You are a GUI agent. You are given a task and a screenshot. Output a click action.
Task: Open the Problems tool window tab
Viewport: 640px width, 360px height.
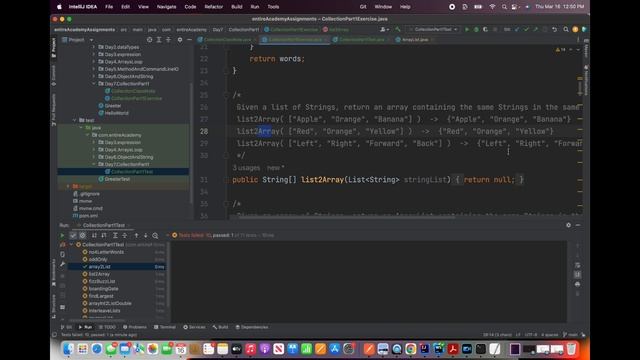[135, 327]
